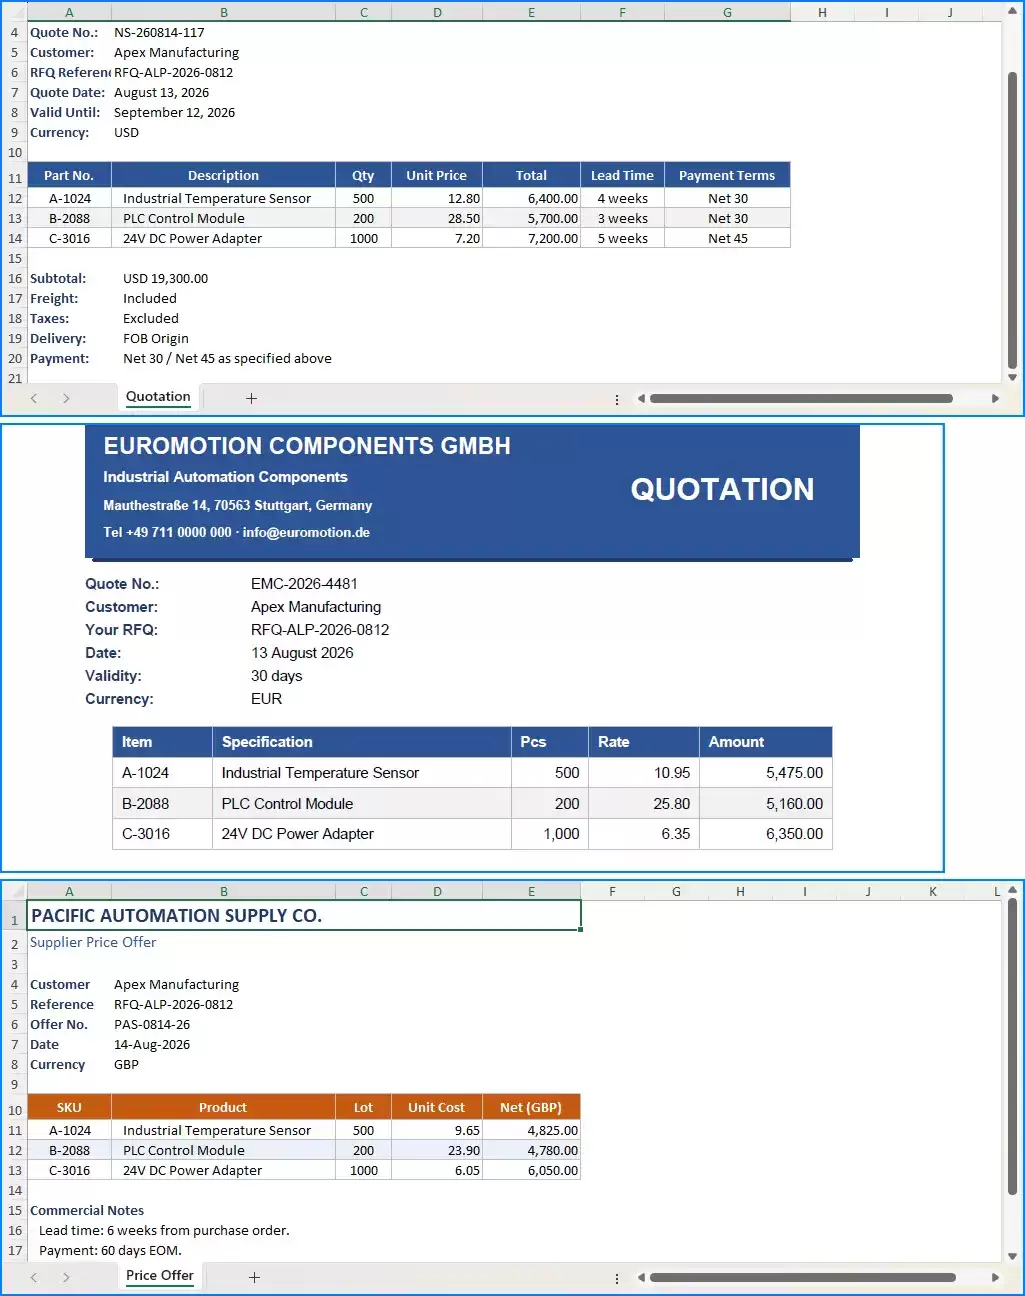Click scroll-left arrow in Quotation workbook's horizontal scrollbar
Viewport: 1025px width, 1296px height.
pyautogui.click(x=641, y=398)
